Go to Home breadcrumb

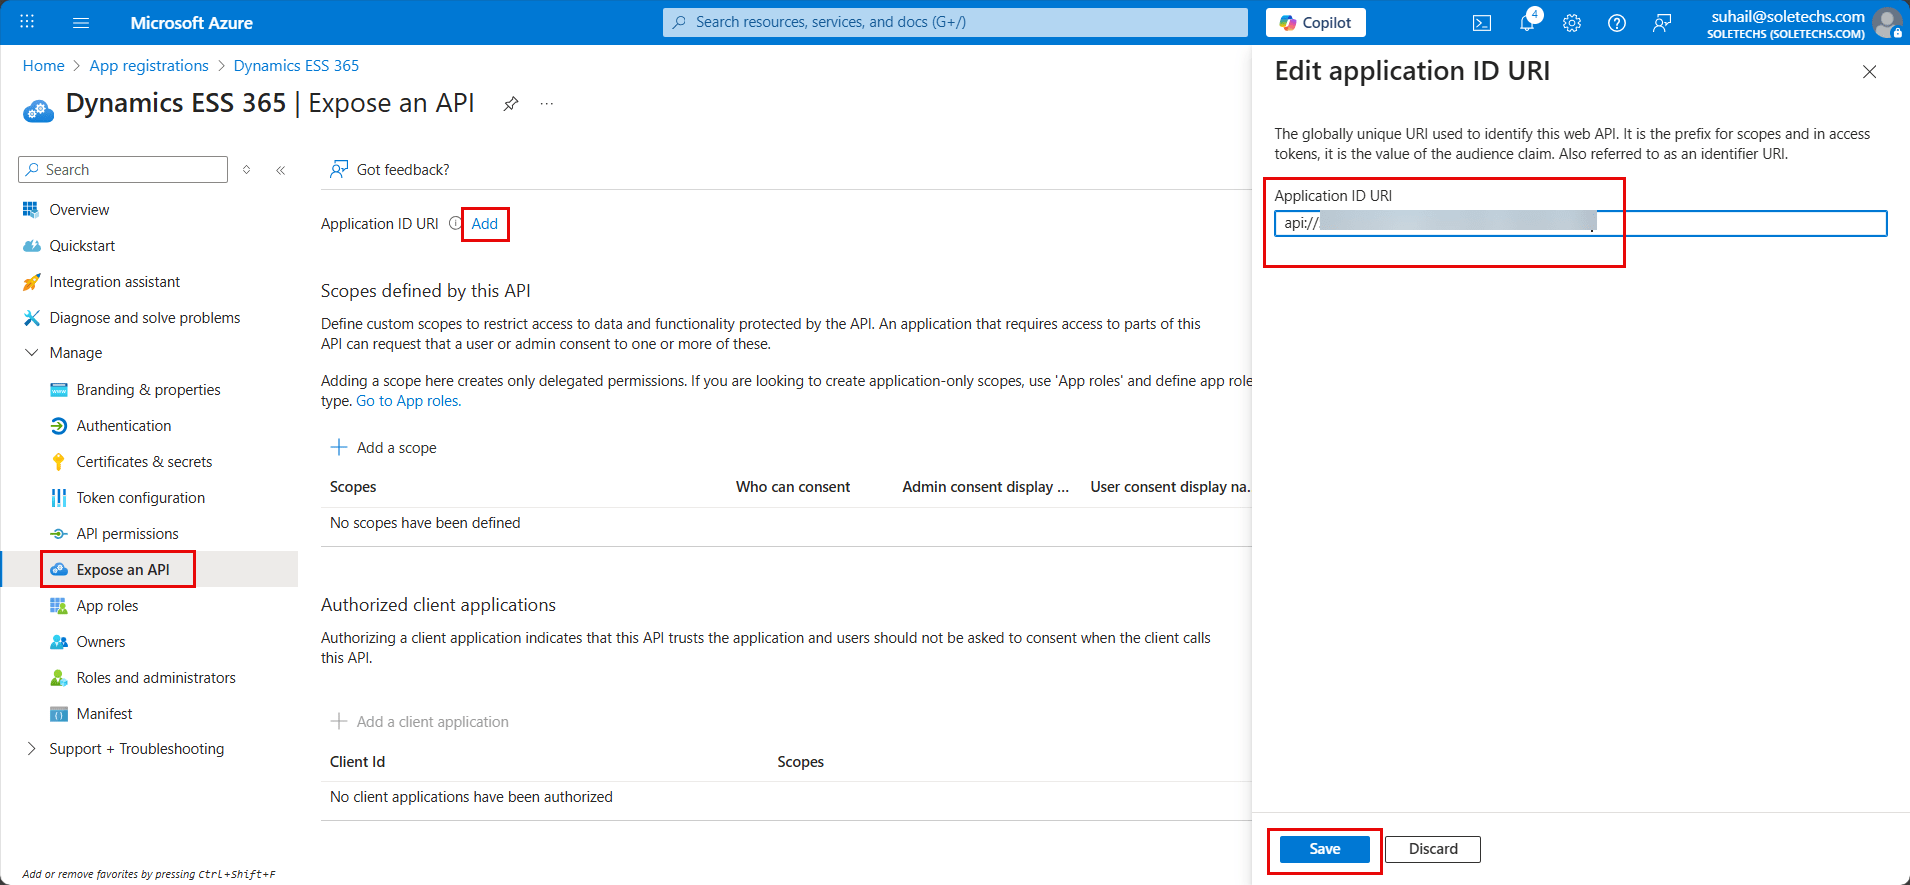[43, 66]
